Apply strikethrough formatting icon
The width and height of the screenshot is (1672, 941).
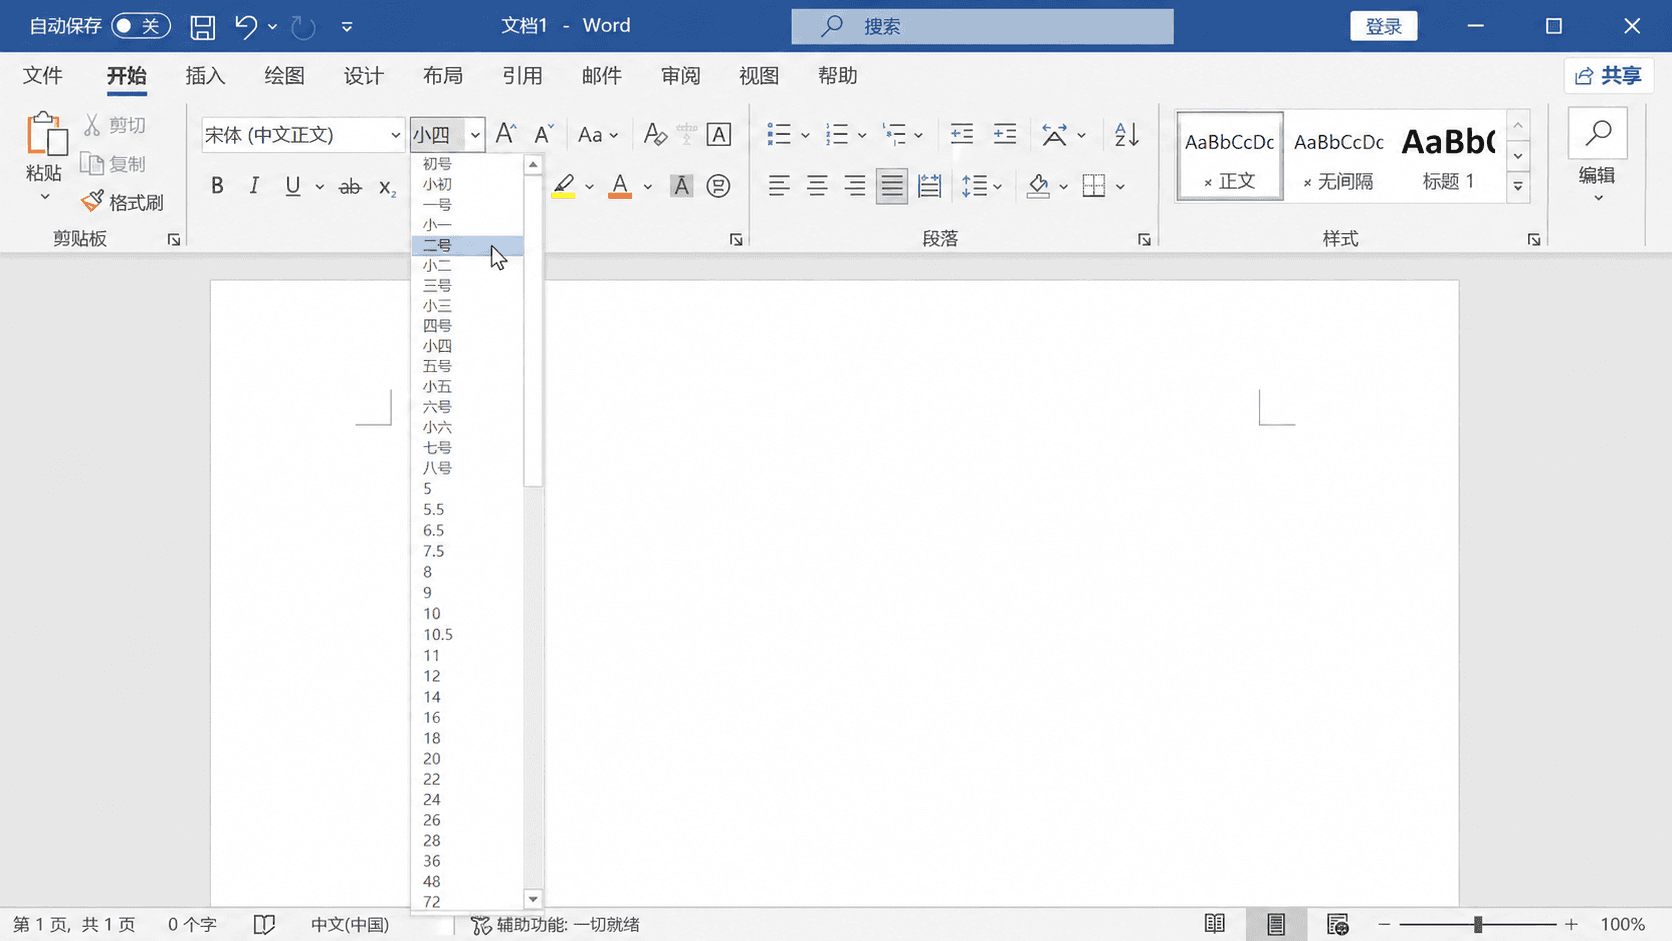(x=349, y=186)
